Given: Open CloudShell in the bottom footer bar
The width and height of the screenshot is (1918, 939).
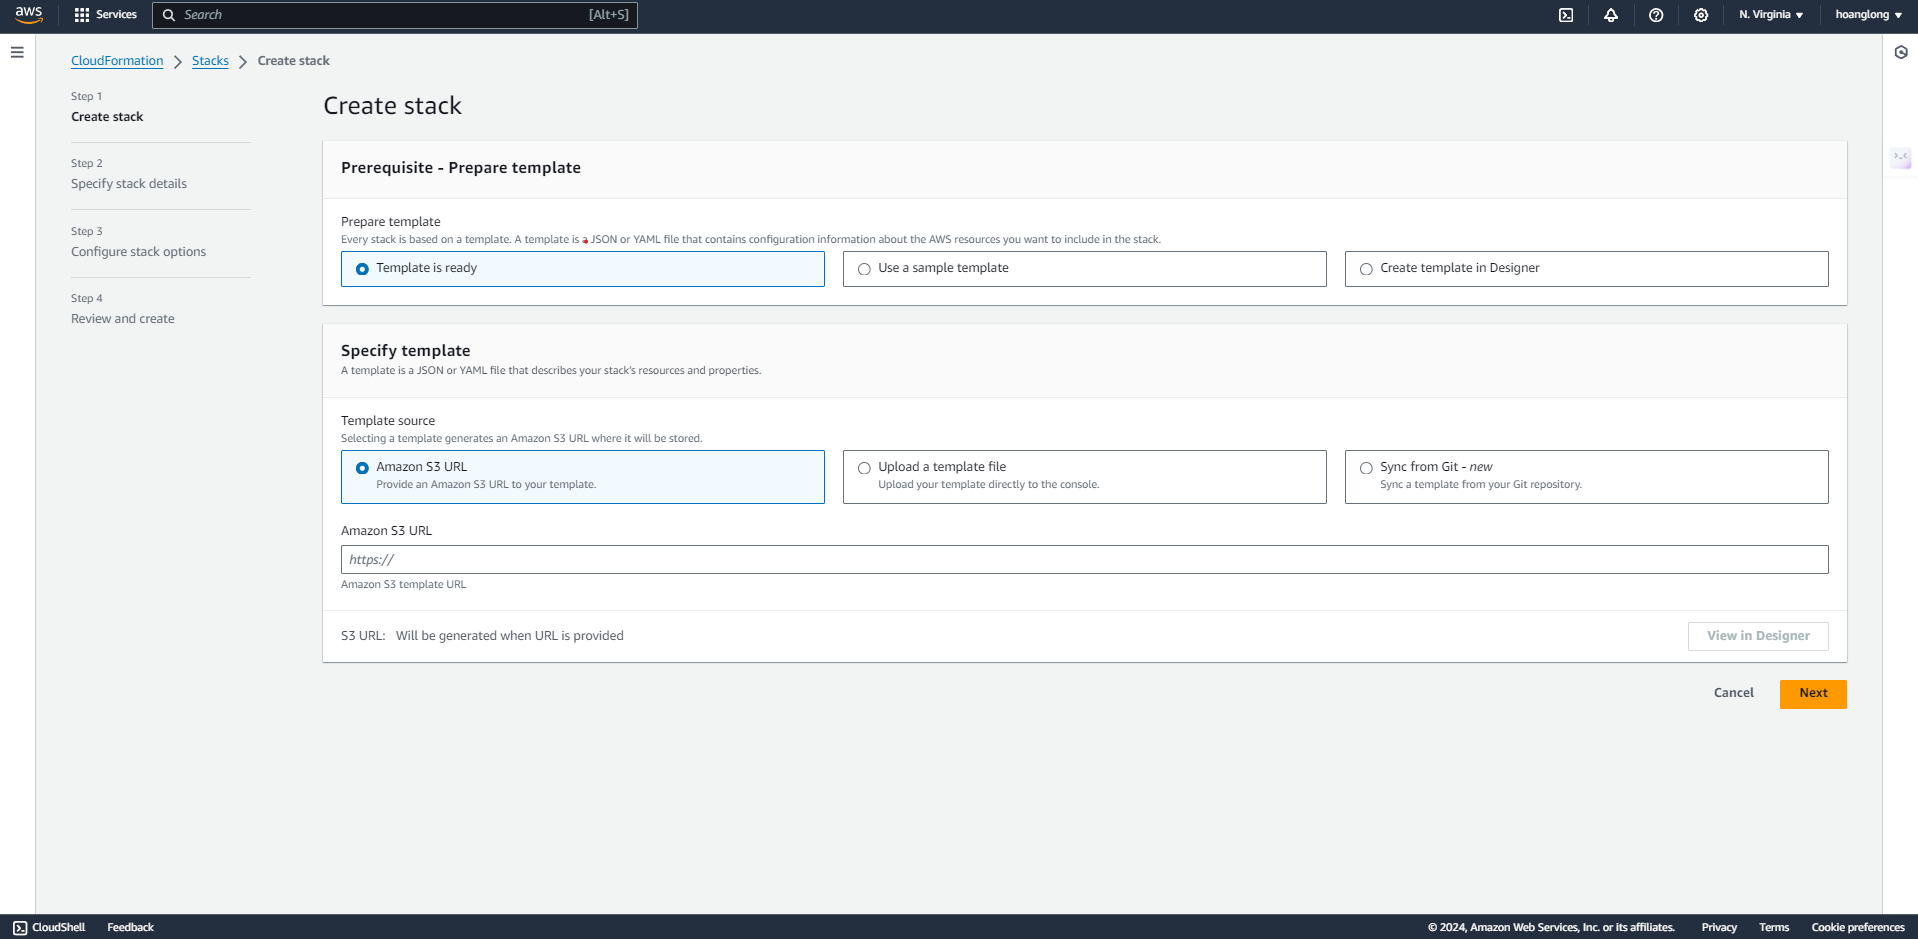Looking at the screenshot, I should [x=49, y=927].
